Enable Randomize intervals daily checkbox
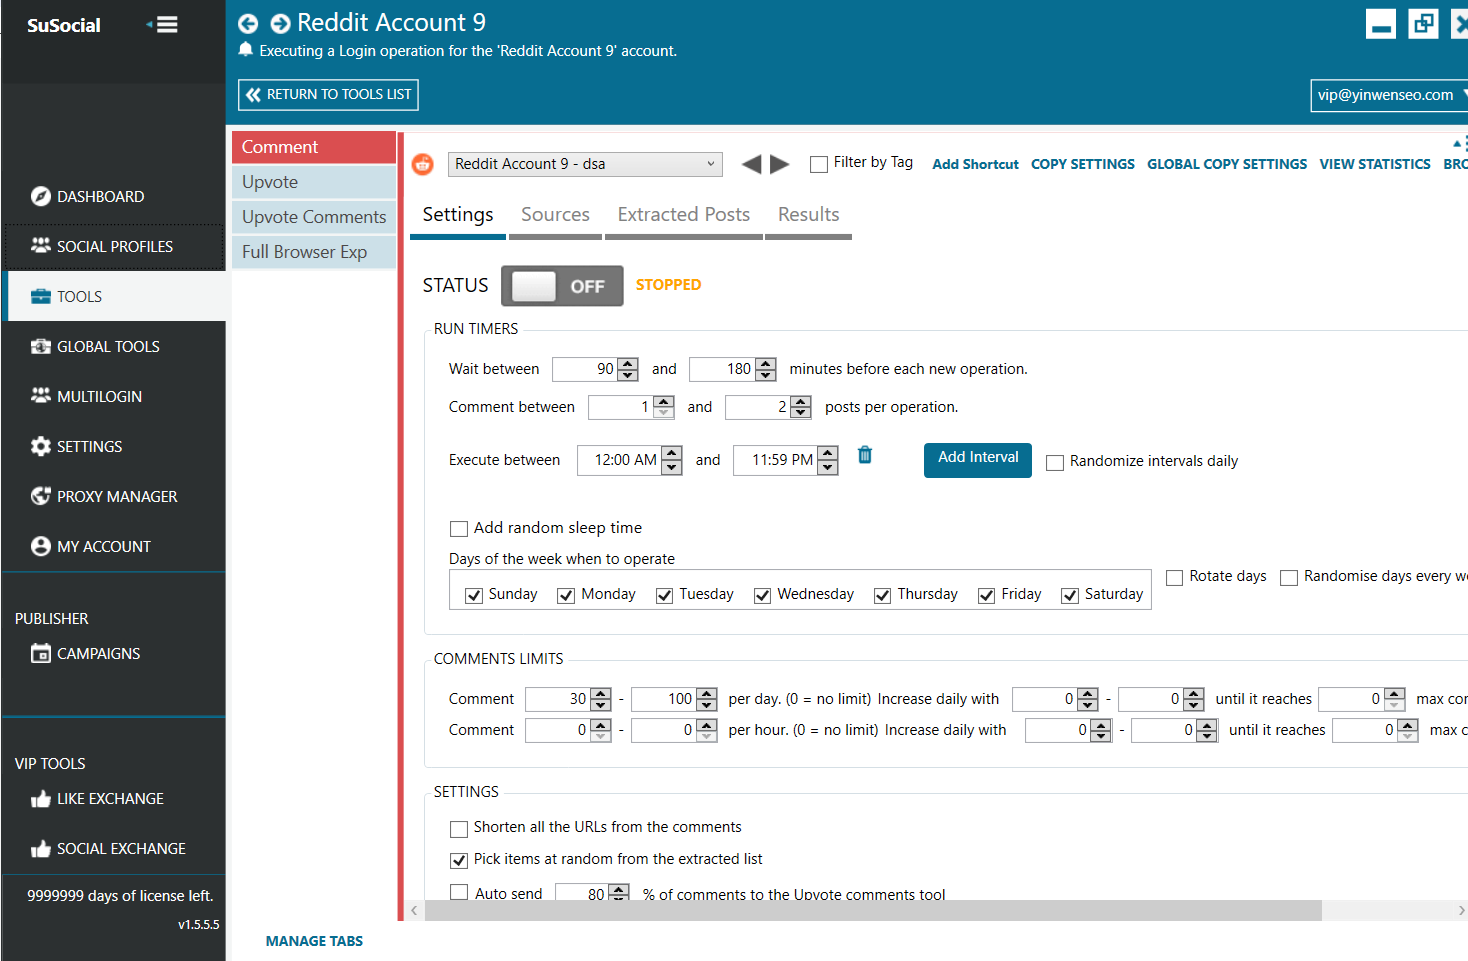Image resolution: width=1468 pixels, height=961 pixels. pyautogui.click(x=1055, y=462)
